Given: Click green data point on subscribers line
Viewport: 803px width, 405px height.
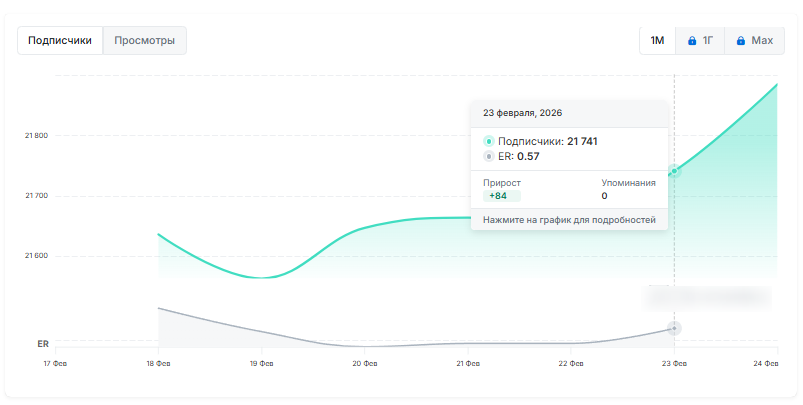Looking at the screenshot, I should tap(674, 171).
